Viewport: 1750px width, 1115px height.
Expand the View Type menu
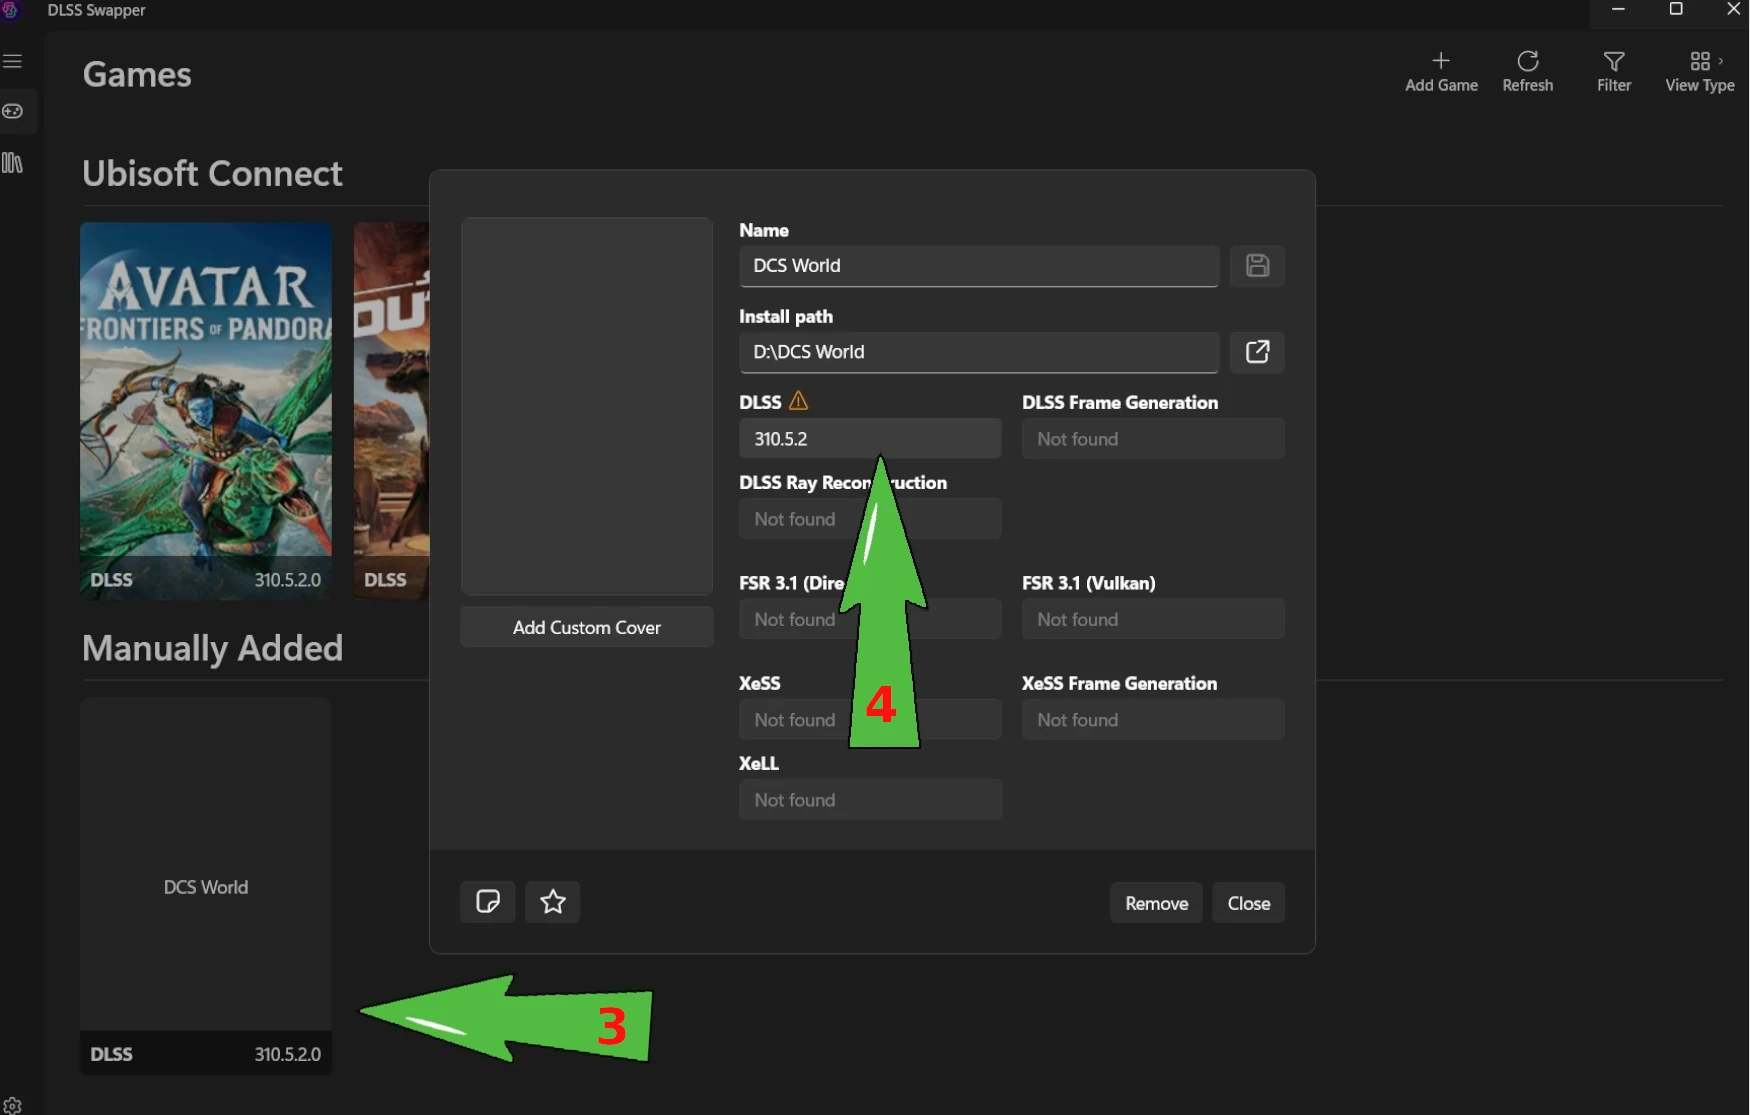(x=1699, y=72)
